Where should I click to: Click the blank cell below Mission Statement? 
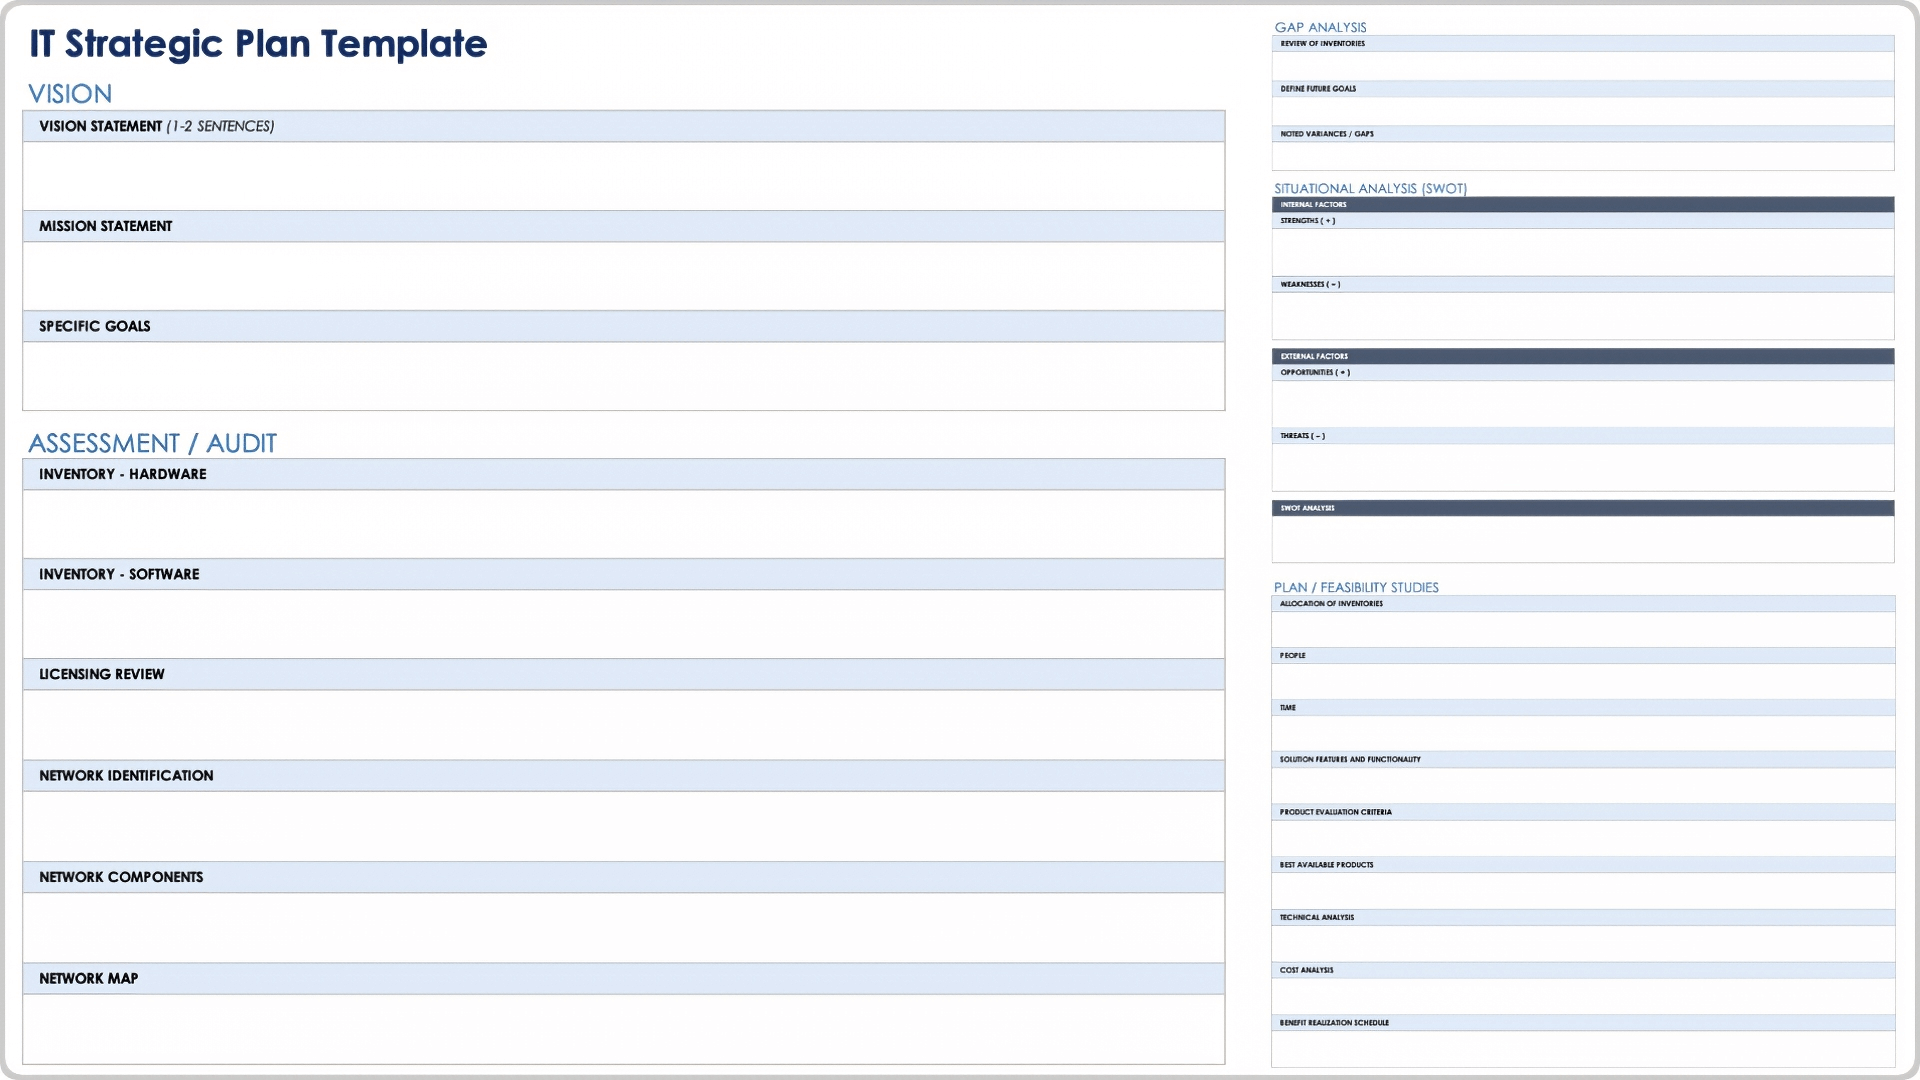(x=623, y=276)
